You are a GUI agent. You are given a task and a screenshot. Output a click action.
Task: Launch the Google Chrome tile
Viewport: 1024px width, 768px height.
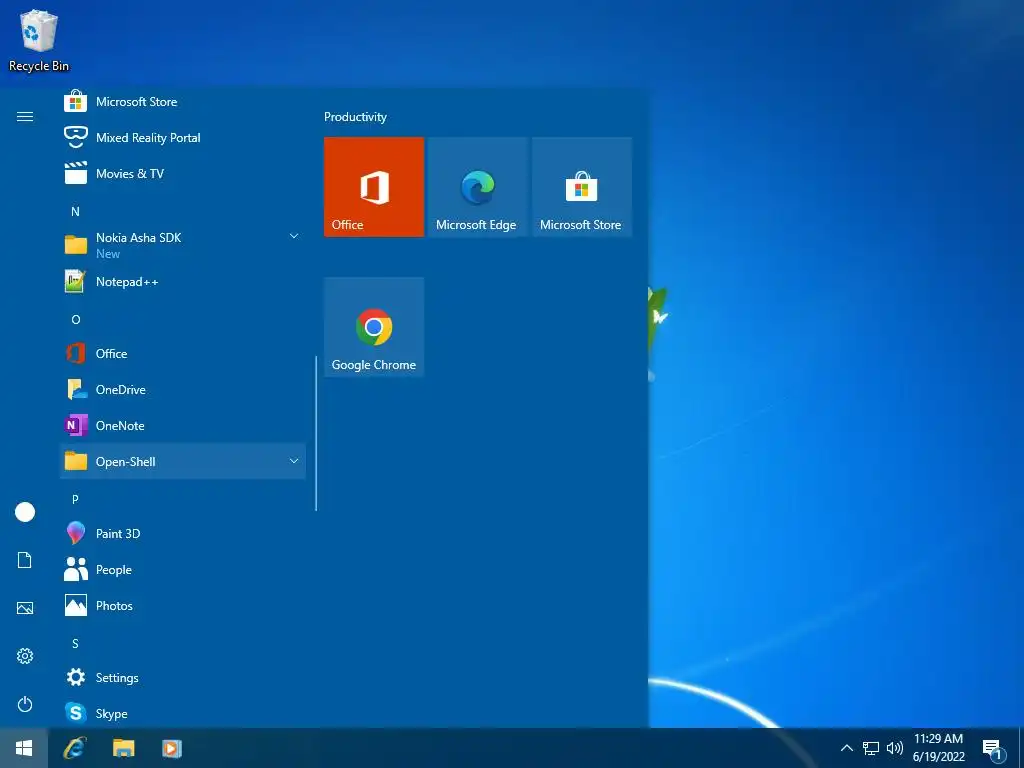coord(374,327)
